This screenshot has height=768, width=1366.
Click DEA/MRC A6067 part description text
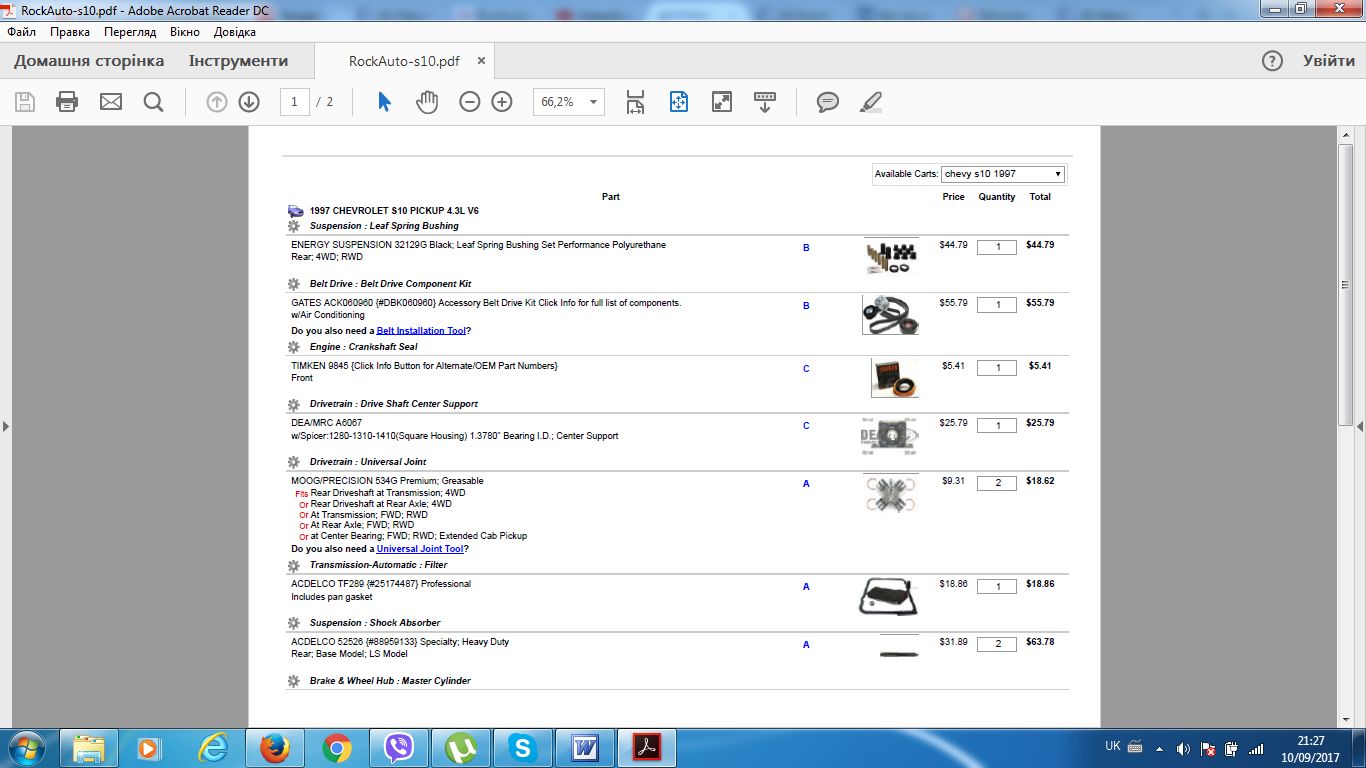tap(455, 430)
